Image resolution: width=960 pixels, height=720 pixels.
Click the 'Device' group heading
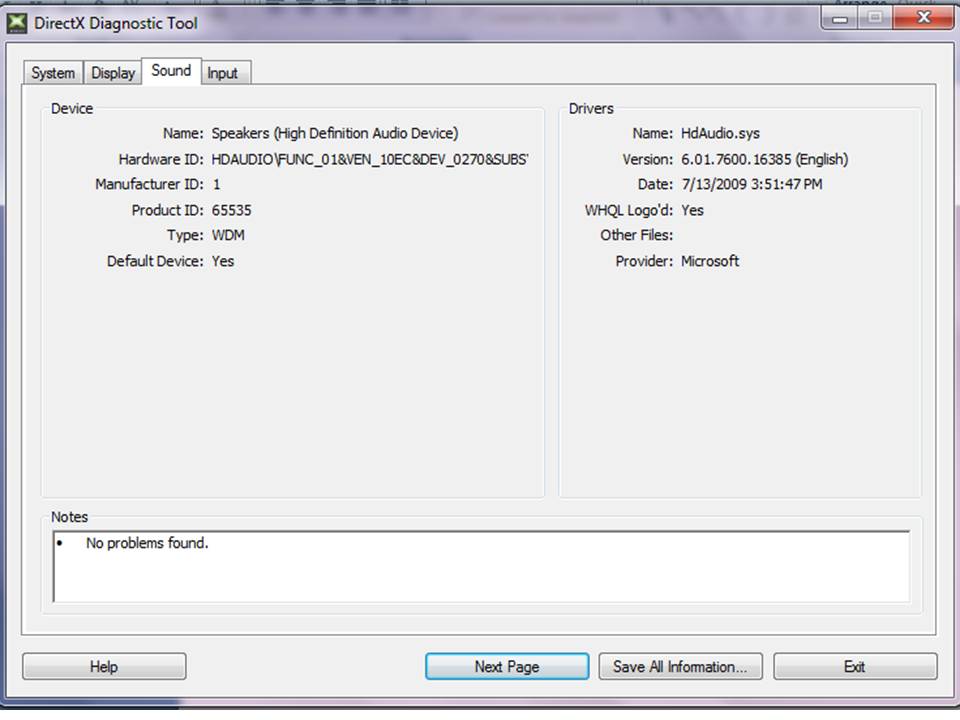[72, 108]
